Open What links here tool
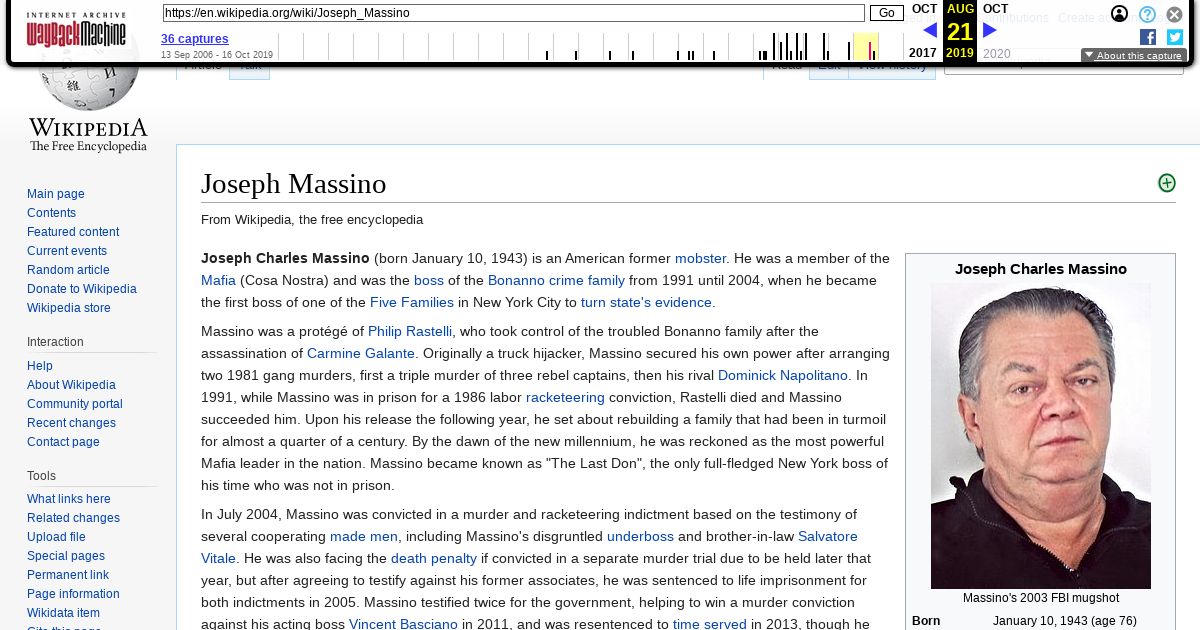The image size is (1200, 630). click(x=69, y=499)
